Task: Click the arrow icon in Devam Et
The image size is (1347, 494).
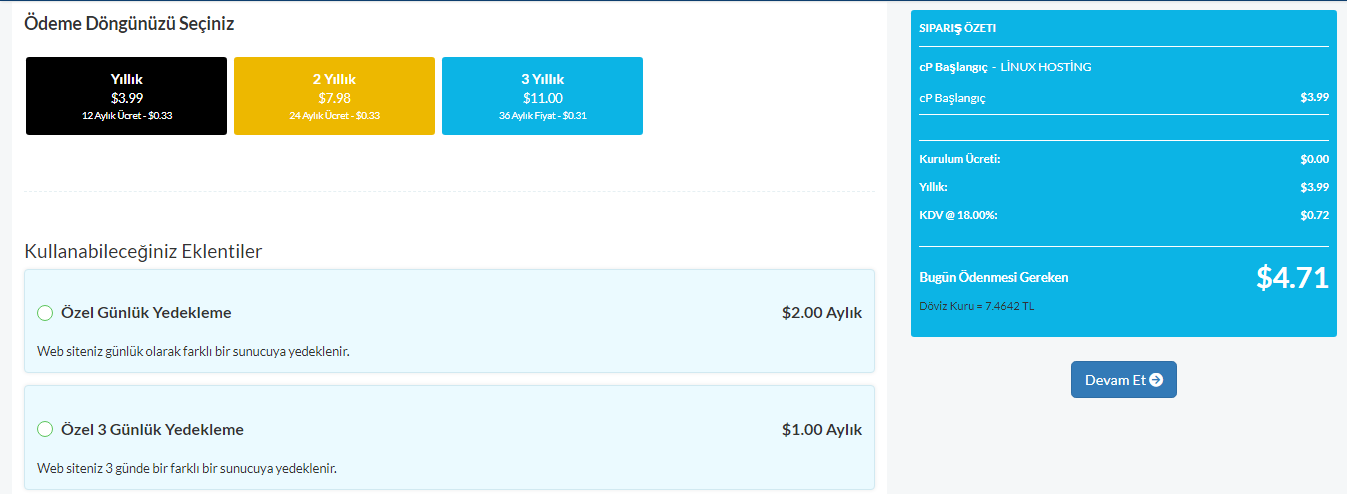Action: tap(1156, 380)
